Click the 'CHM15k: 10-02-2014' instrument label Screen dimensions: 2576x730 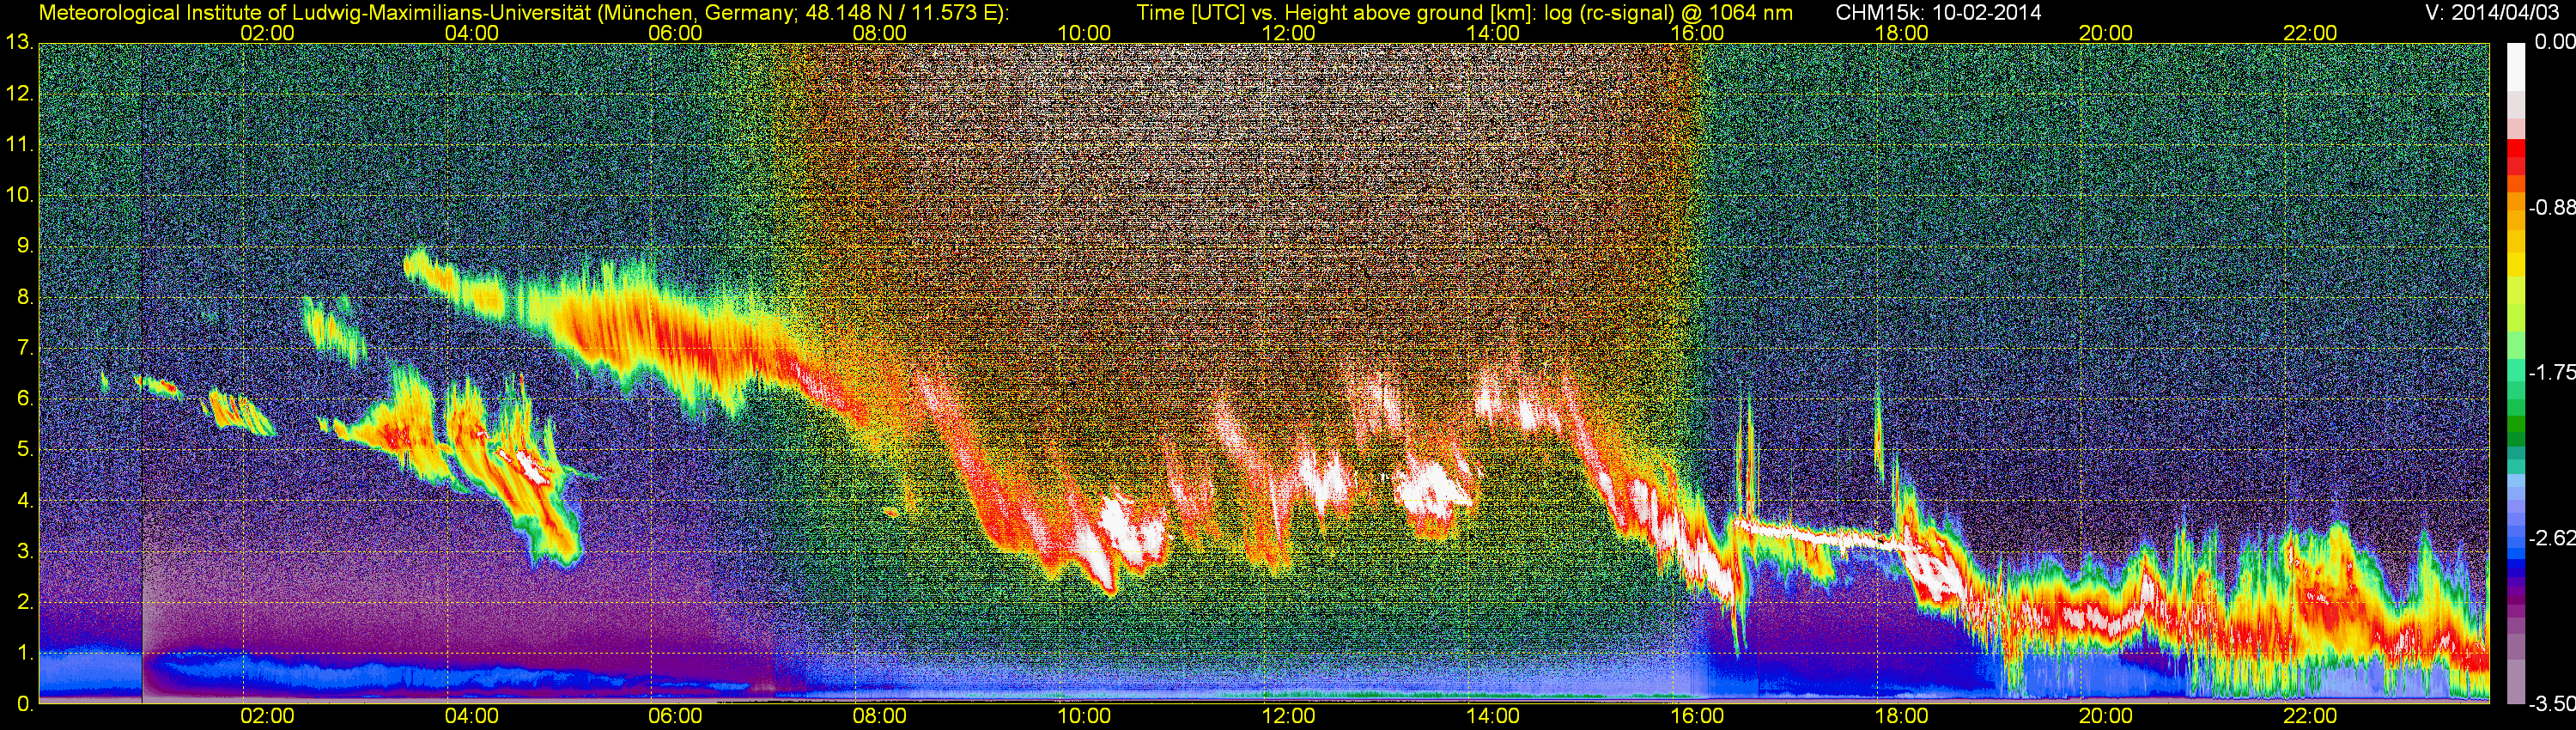click(x=1939, y=13)
